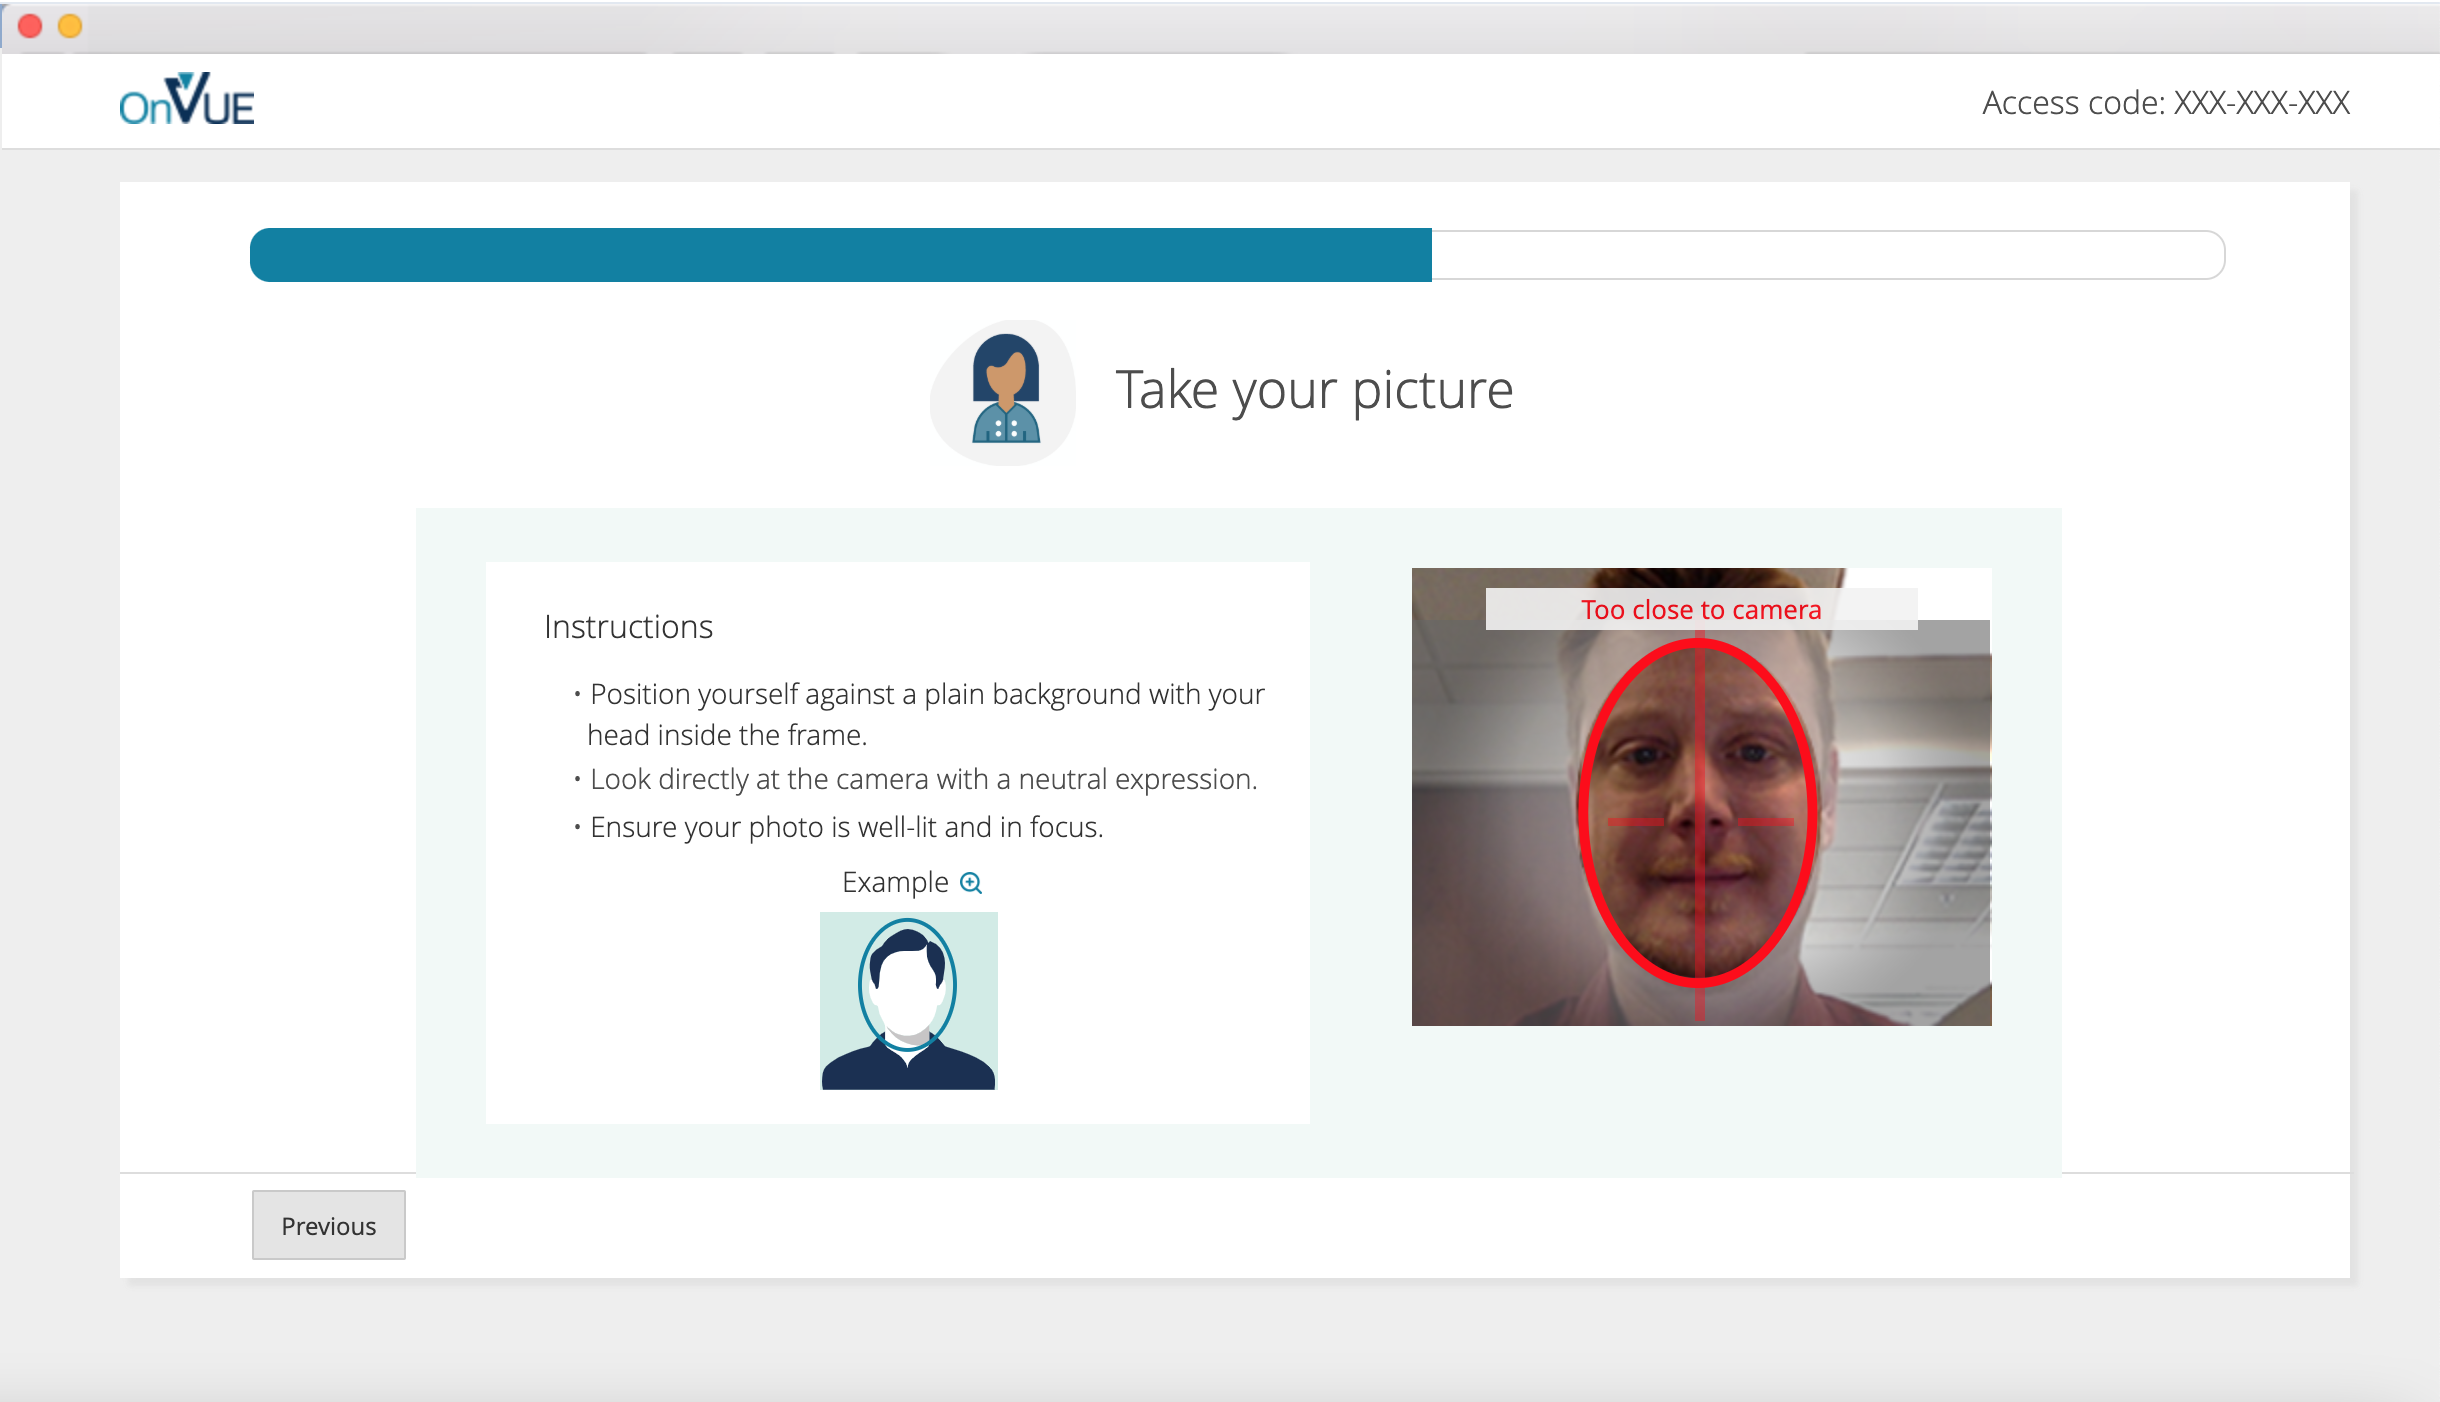2440x1402 pixels.
Task: Close the window with red button
Action: point(30,26)
